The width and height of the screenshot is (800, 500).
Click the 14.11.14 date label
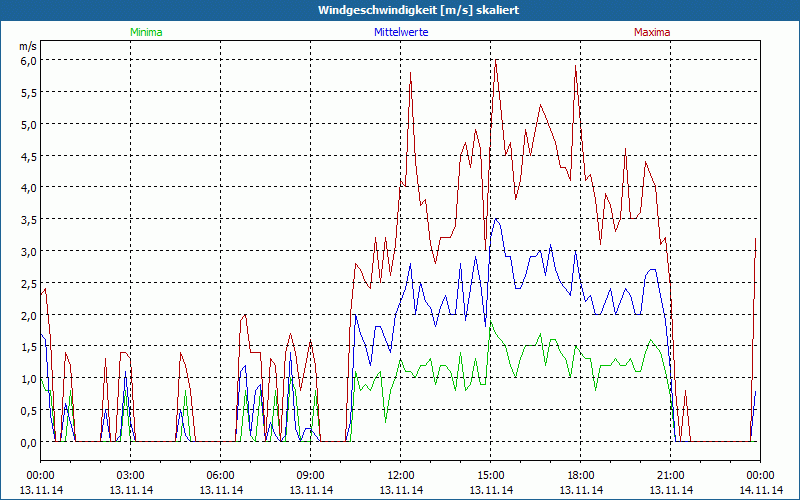click(760, 490)
